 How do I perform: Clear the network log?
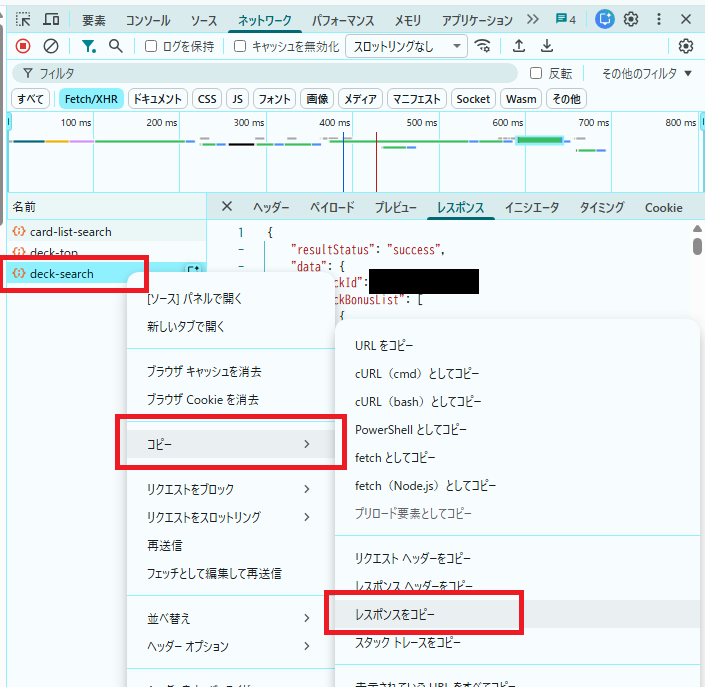[x=51, y=46]
